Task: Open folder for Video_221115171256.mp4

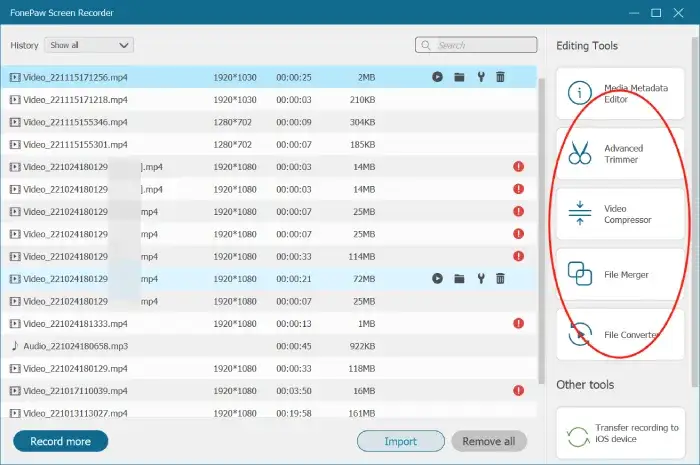Action: (459, 77)
